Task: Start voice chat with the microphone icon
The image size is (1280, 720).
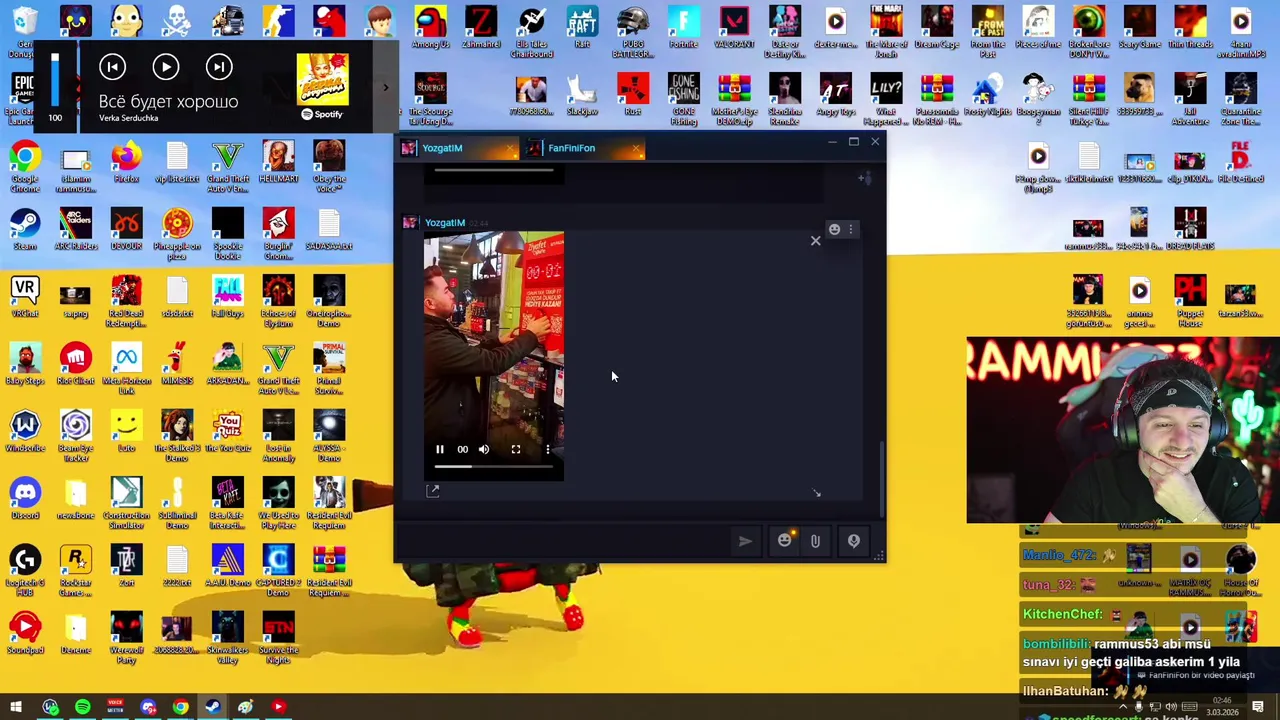Action: click(x=854, y=541)
